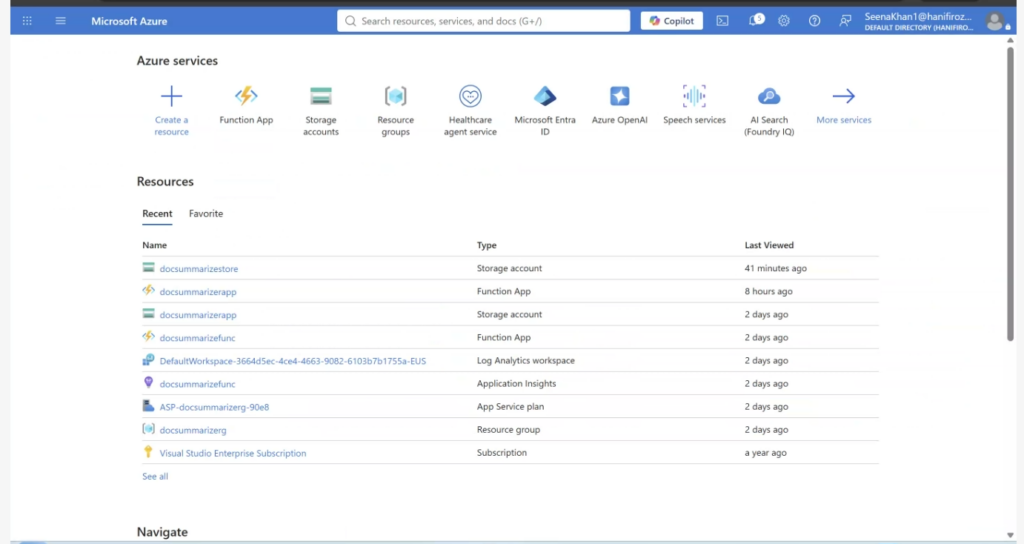
Task: Click the More services text link
Action: (844, 120)
